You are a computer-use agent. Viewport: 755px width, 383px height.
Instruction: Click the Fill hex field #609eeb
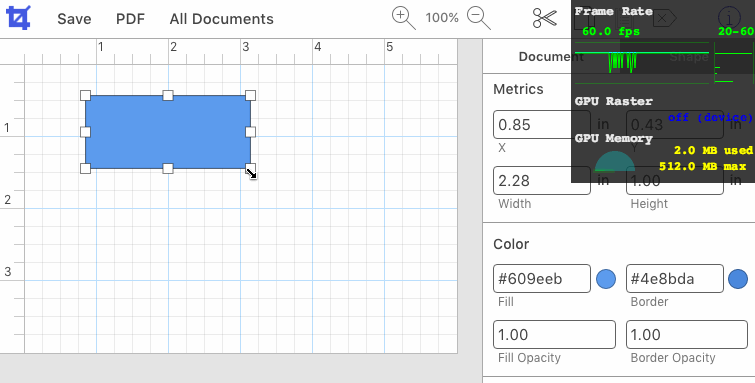point(542,278)
